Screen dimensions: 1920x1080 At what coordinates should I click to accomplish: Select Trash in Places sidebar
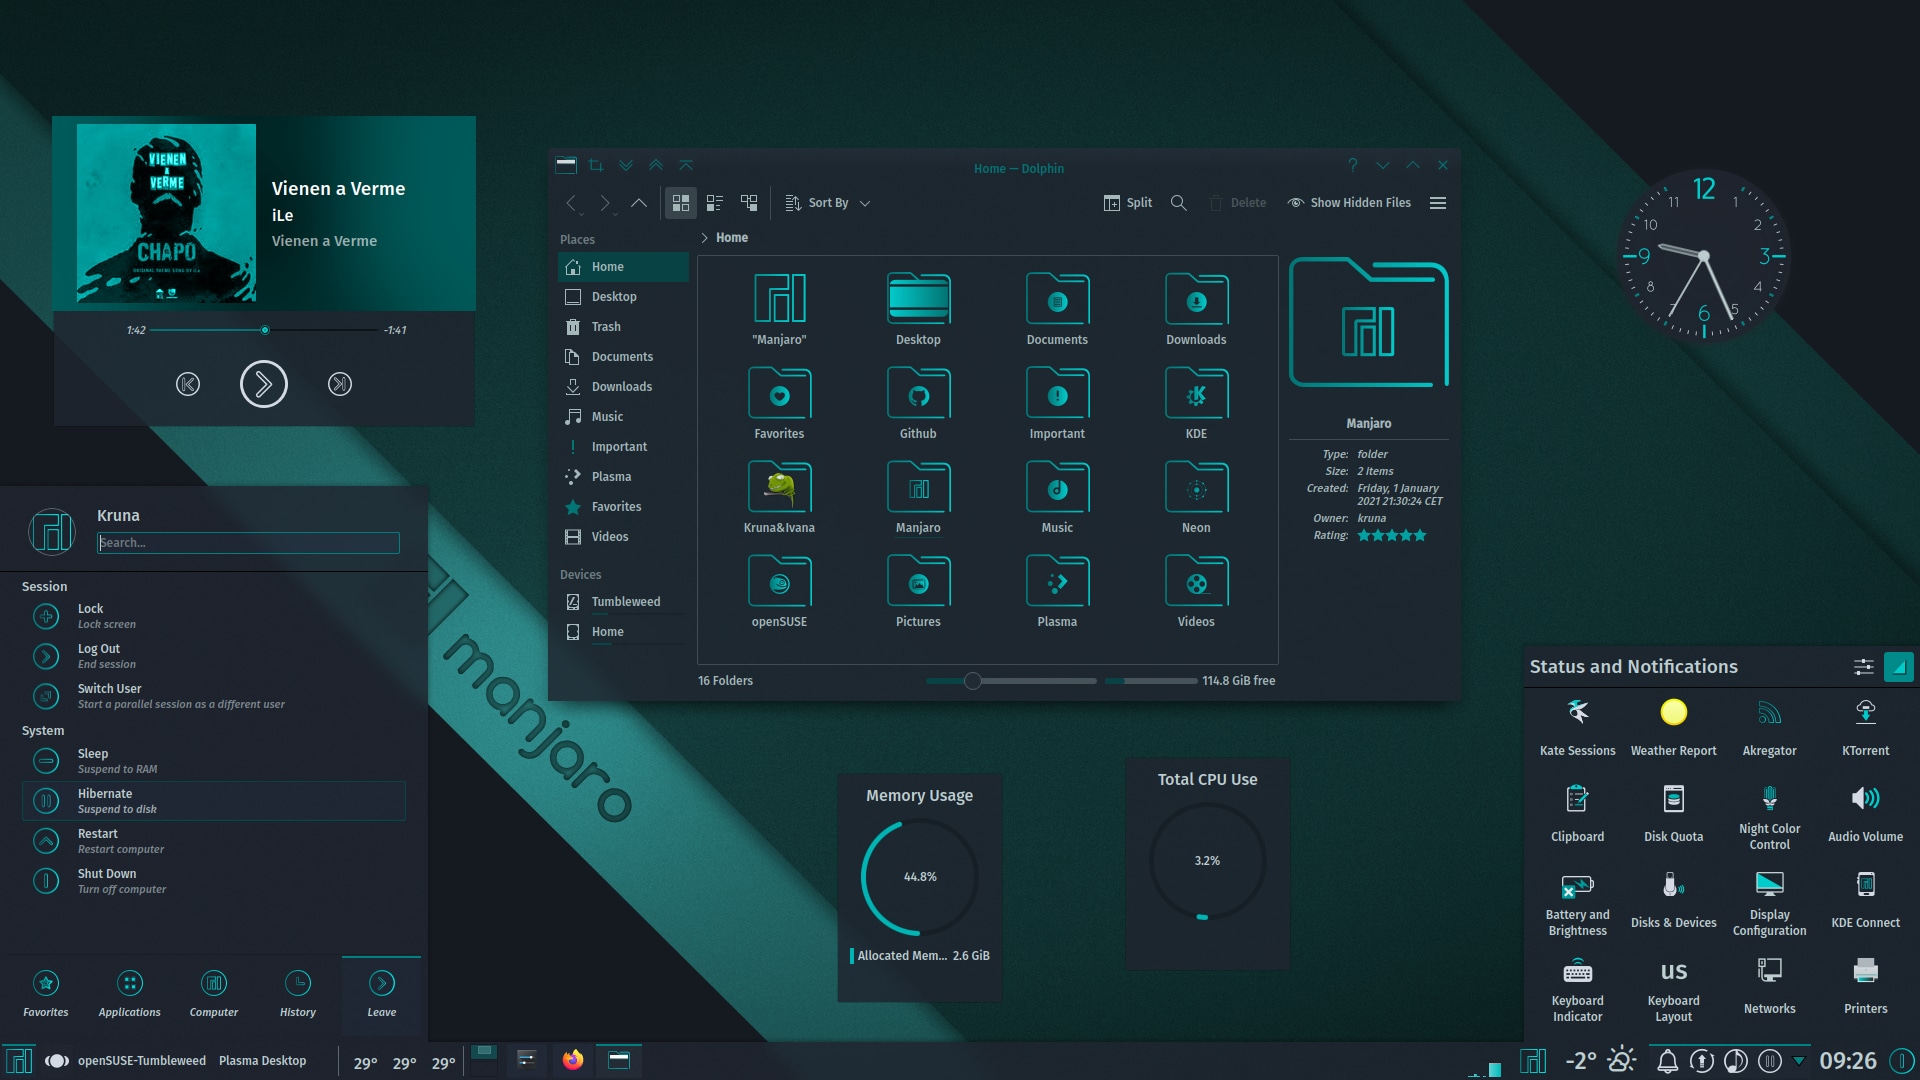tap(623, 327)
